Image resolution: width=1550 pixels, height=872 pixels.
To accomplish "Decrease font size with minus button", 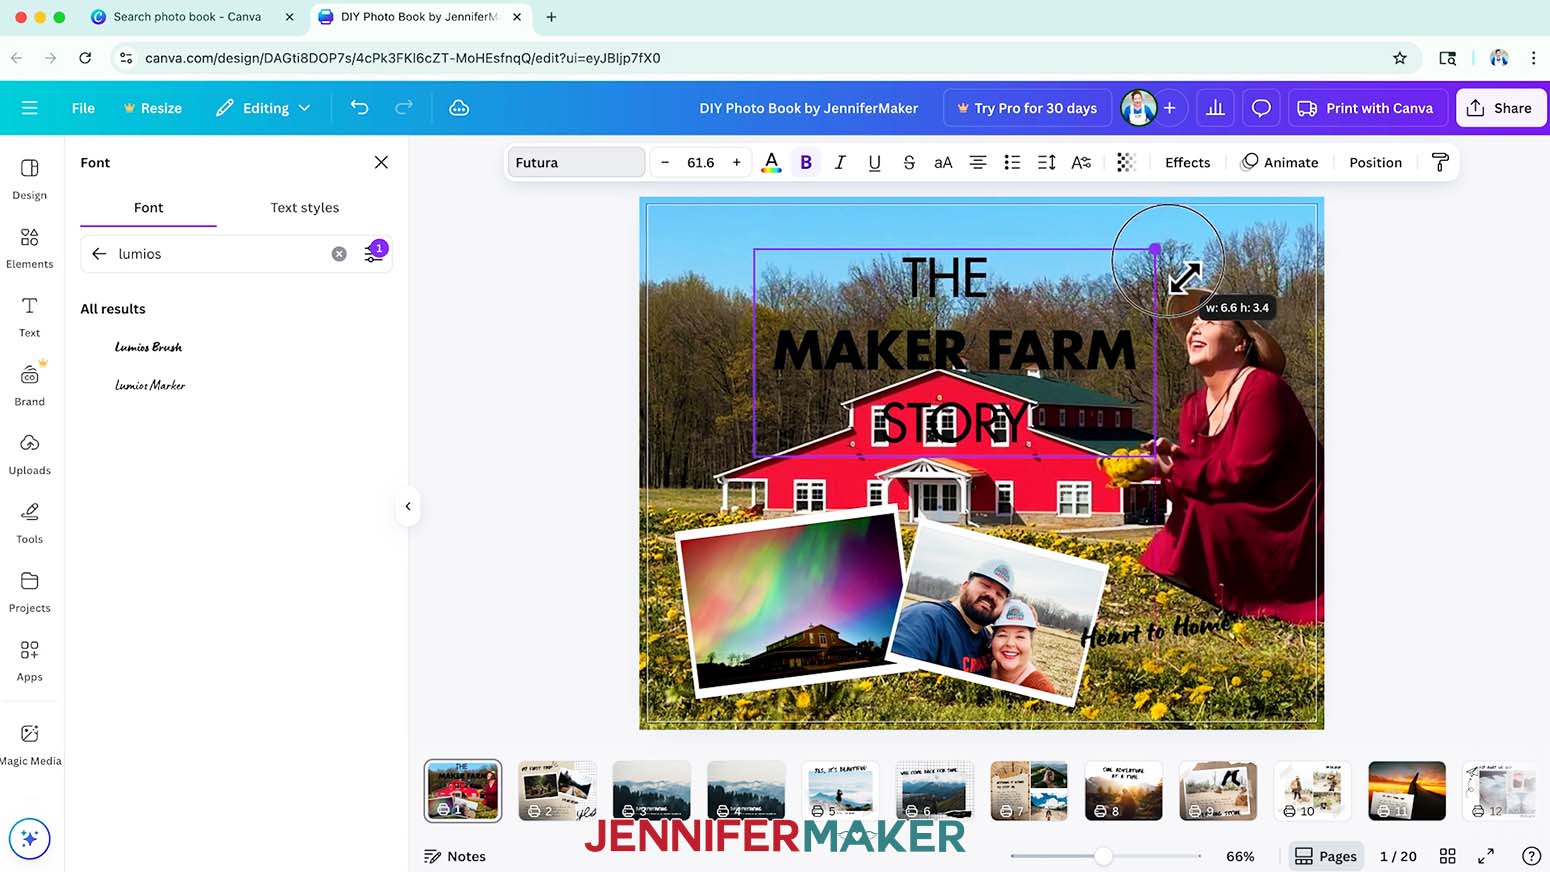I will click(665, 162).
